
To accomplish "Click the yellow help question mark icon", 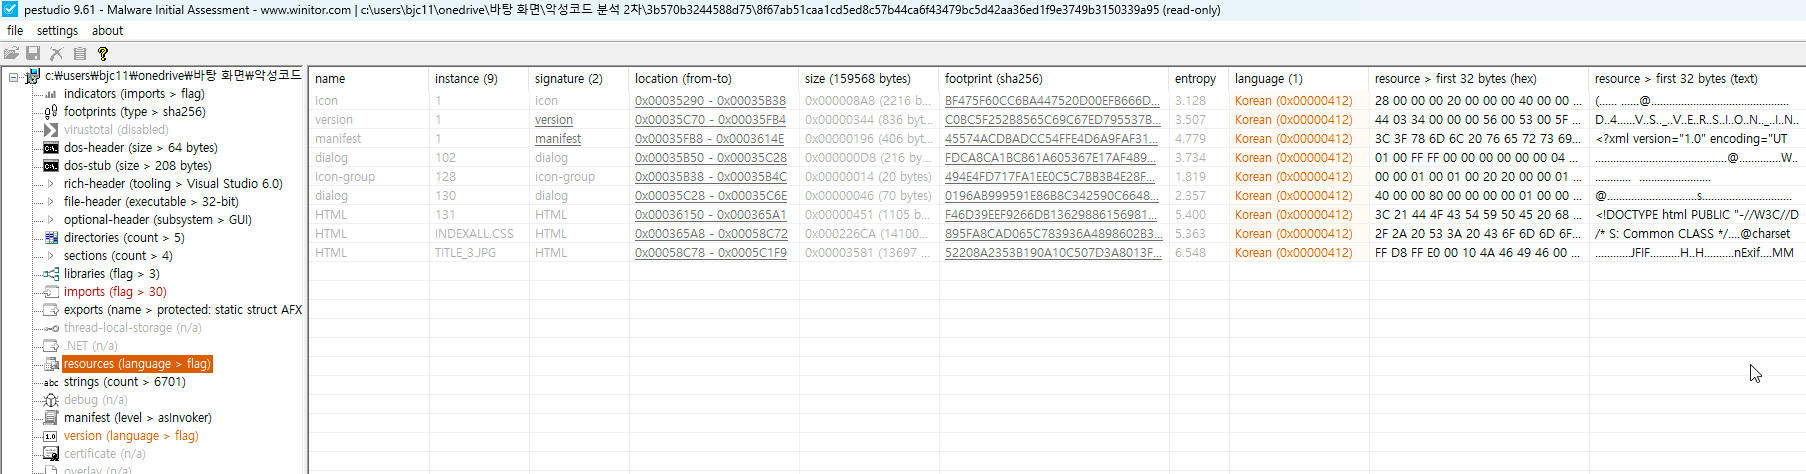I will pyautogui.click(x=102, y=53).
